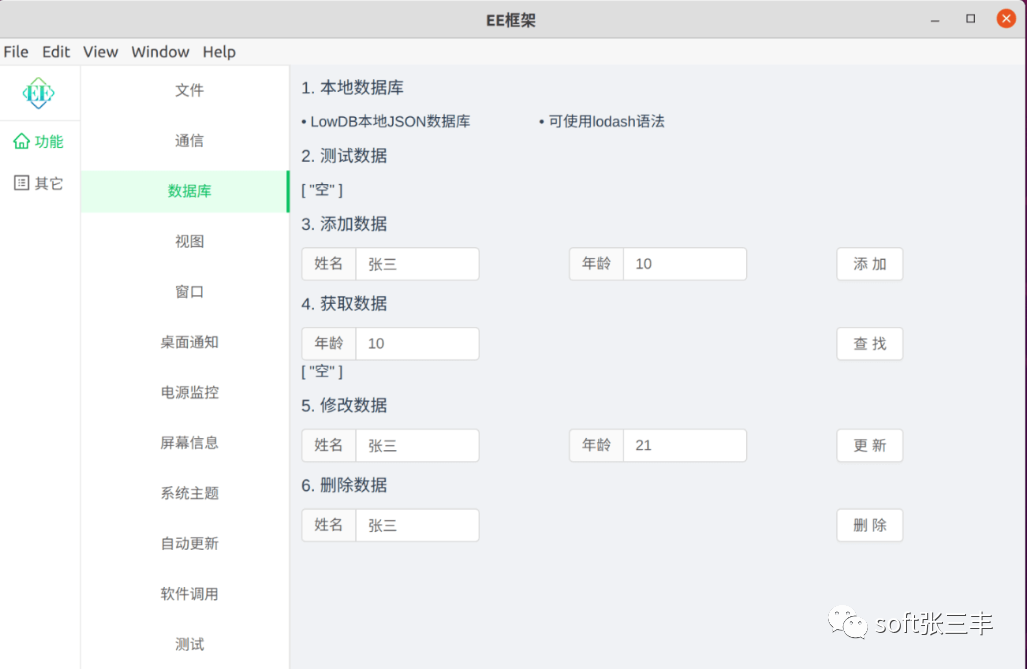Switch to the 文件 sidebar item
Screen dimensions: 1027x669
(189, 91)
